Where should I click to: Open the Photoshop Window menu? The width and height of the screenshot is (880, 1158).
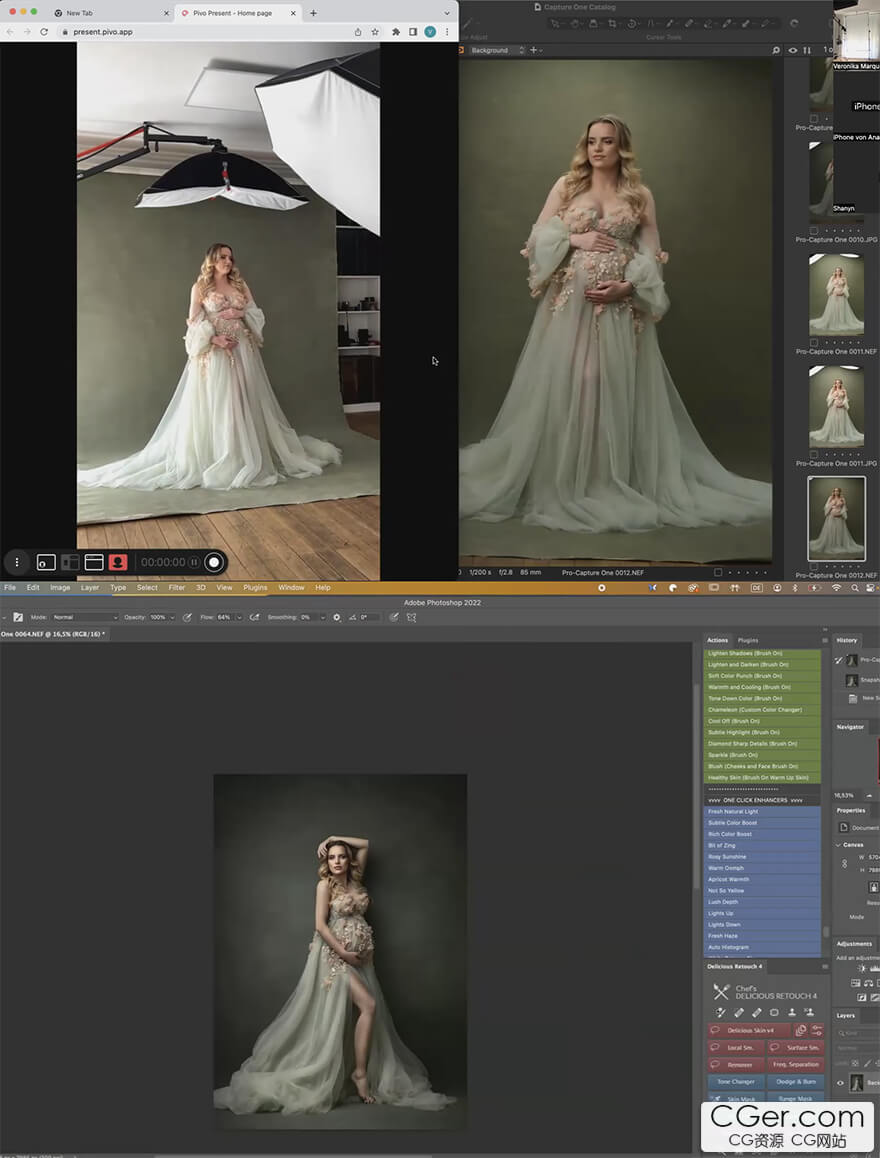[292, 588]
